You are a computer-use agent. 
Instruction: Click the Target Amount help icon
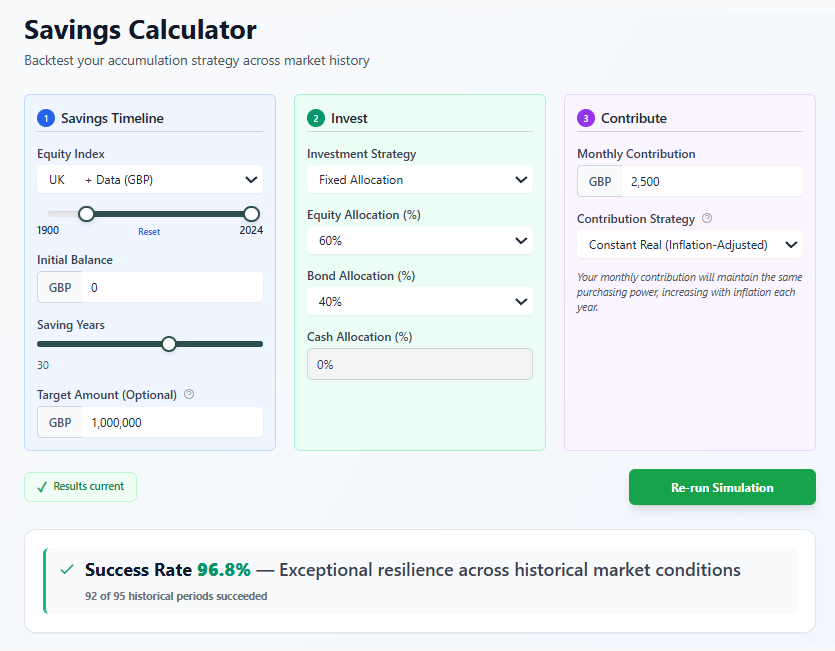(x=189, y=394)
